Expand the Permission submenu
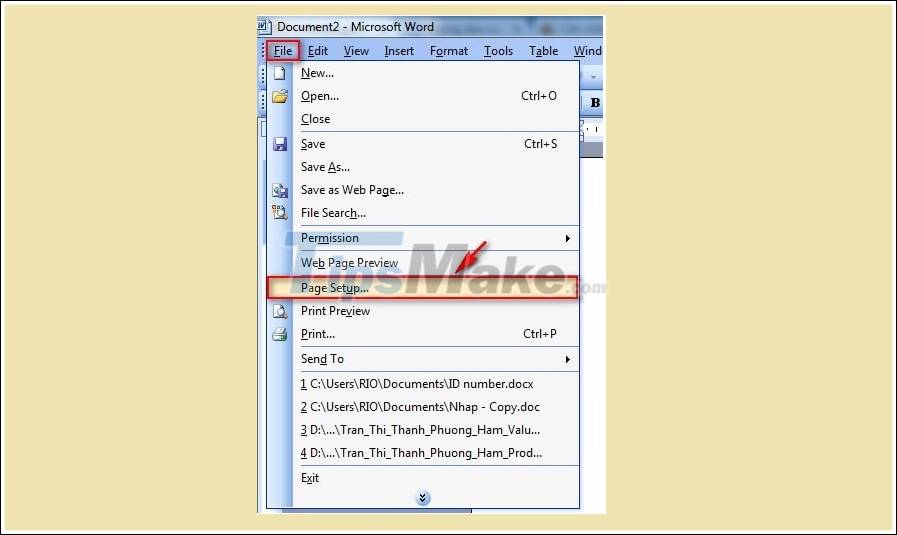 [423, 238]
